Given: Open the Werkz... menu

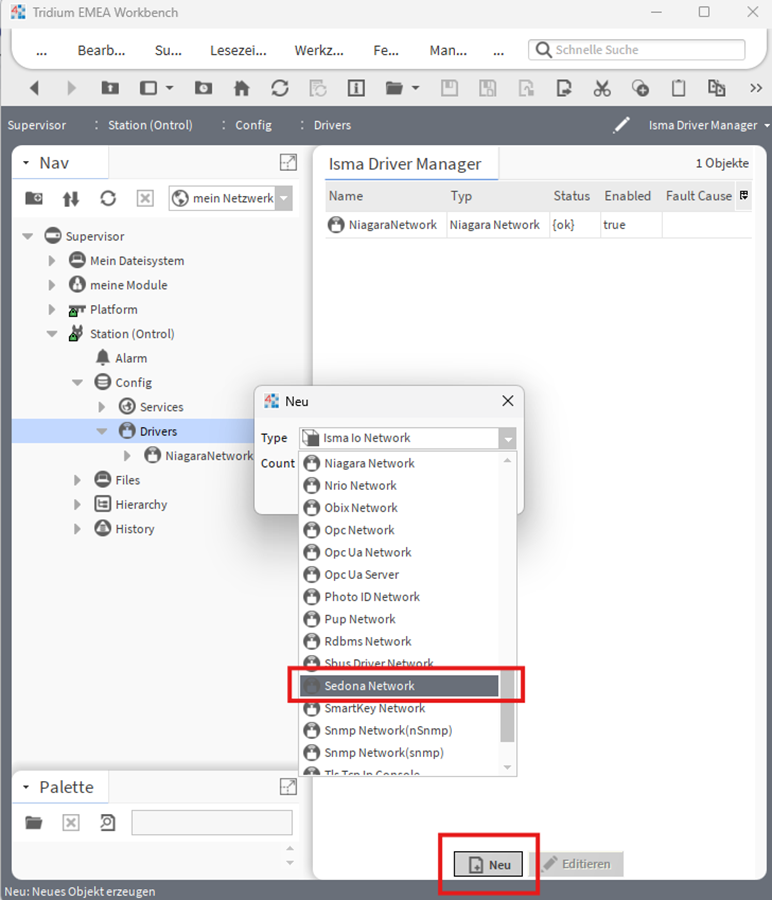Looking at the screenshot, I should tap(319, 51).
